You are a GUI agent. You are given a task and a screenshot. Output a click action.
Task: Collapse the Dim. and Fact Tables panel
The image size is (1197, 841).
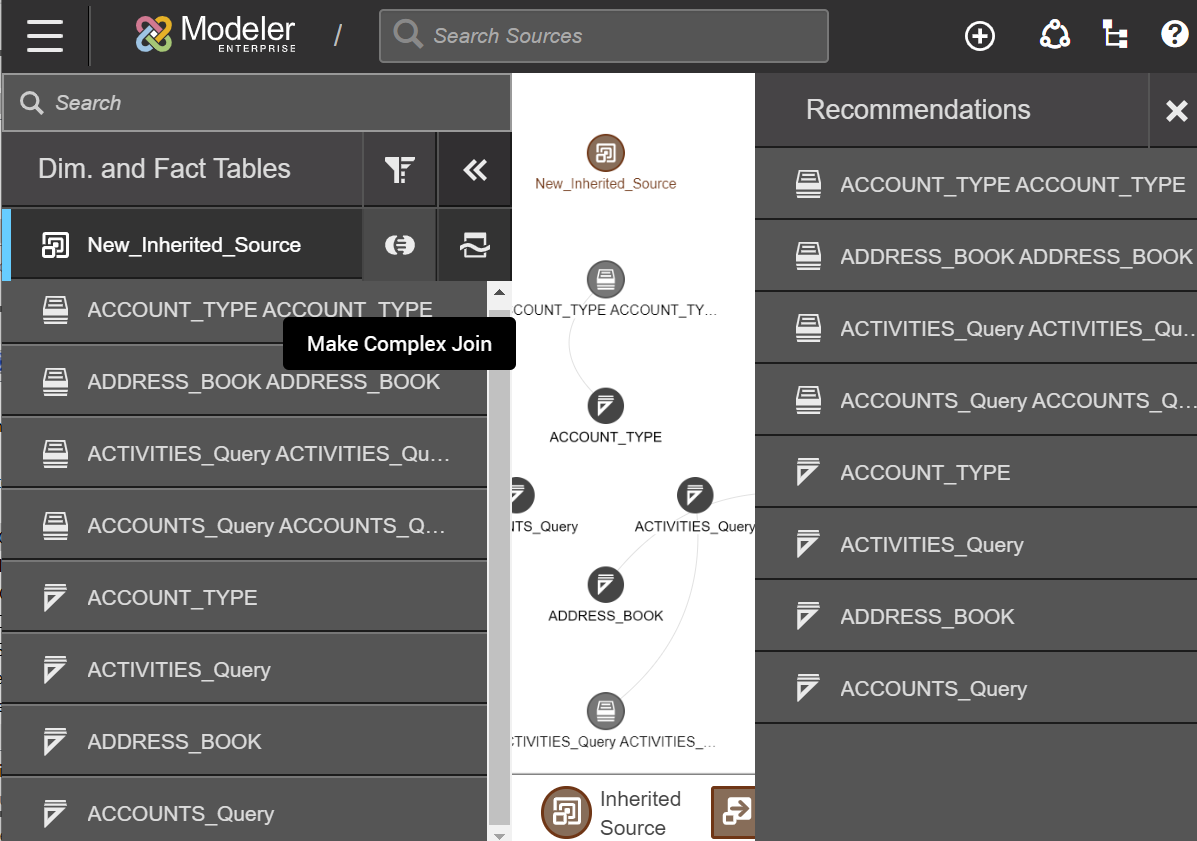474,170
